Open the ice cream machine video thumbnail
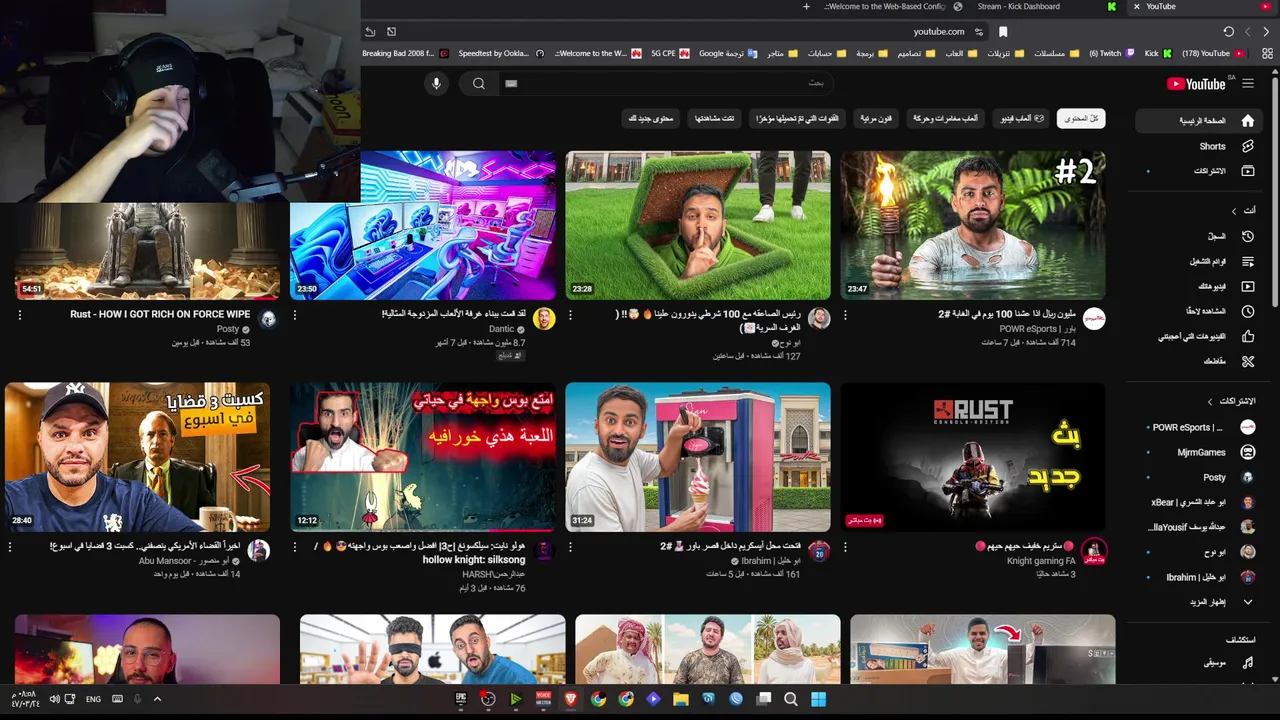 click(698, 457)
